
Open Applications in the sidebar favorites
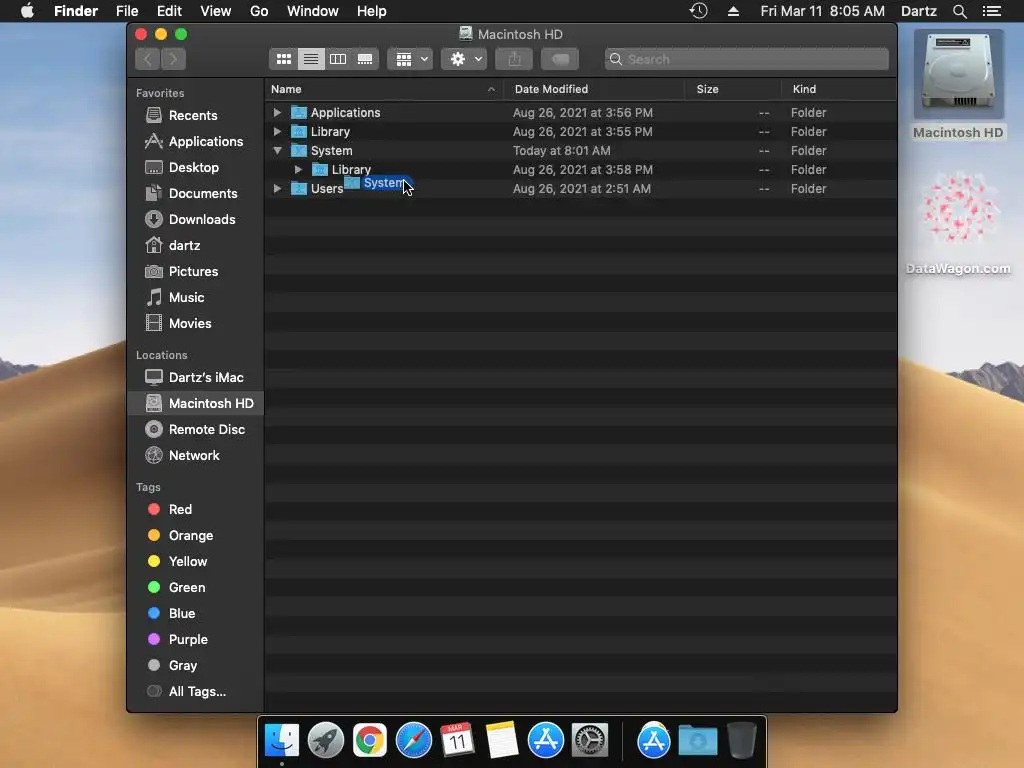(195, 142)
